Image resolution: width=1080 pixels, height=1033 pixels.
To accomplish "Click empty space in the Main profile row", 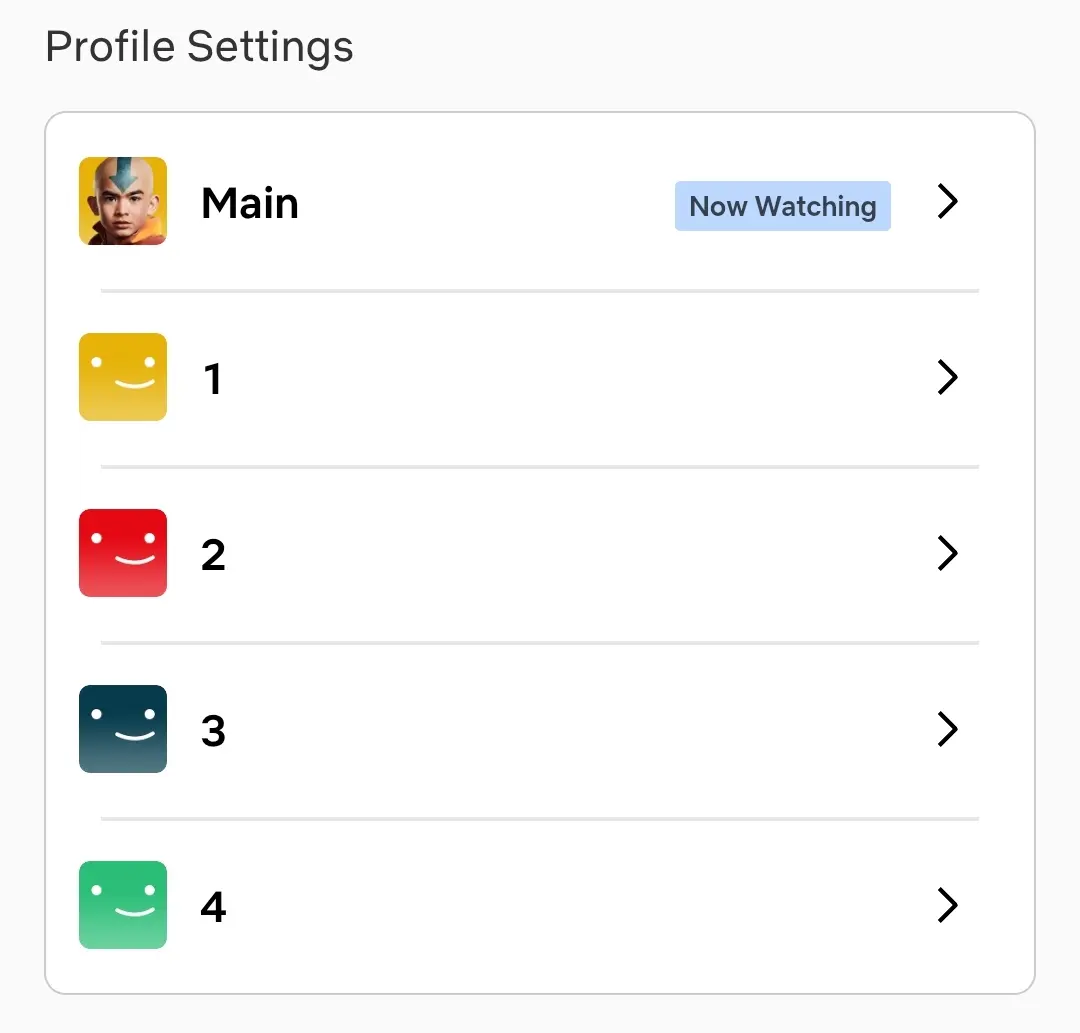I will (482, 202).
